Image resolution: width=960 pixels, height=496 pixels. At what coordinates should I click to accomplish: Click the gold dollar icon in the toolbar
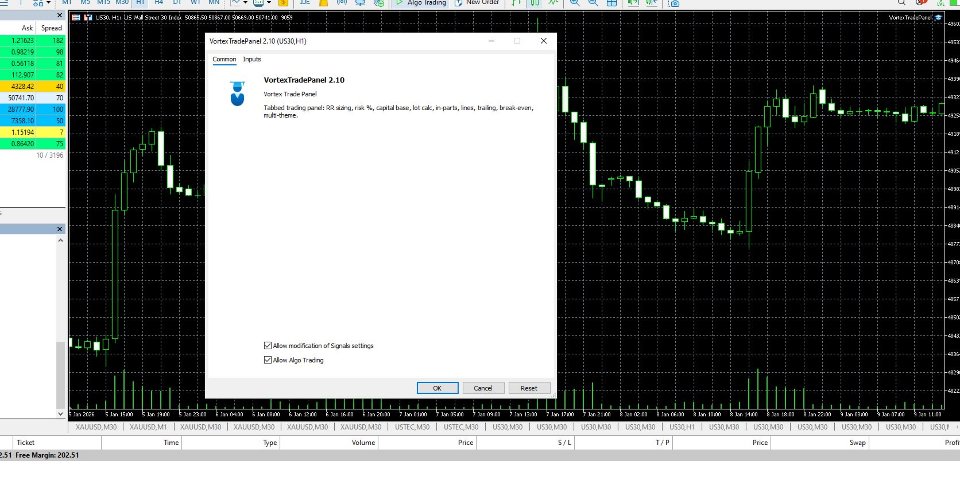click(283, 2)
